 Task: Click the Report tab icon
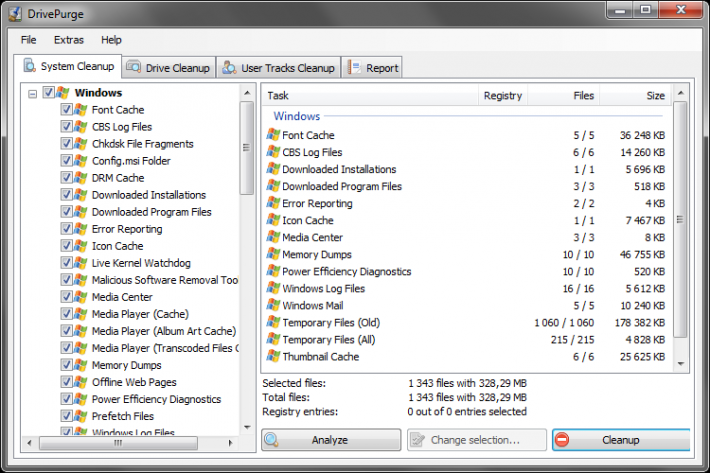coord(355,67)
